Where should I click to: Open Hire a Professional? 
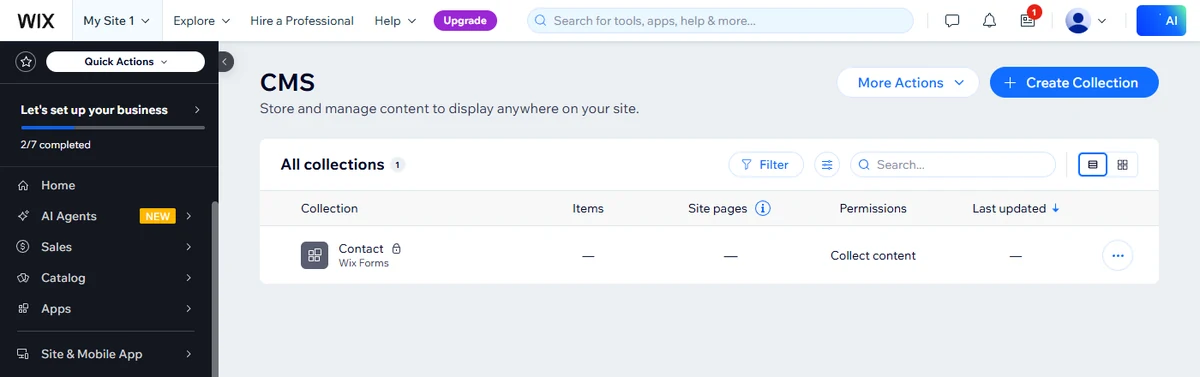[x=302, y=20]
